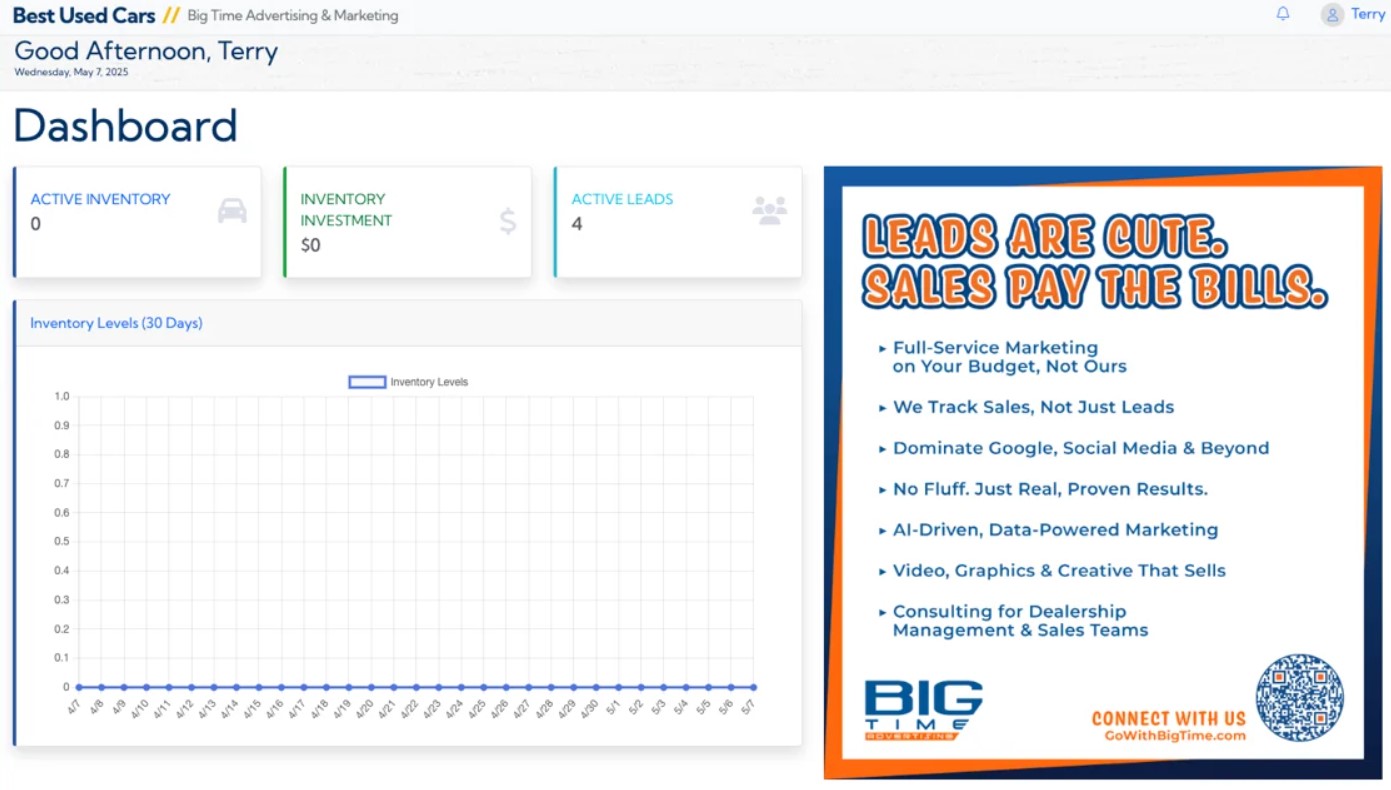Click Consulting for Dealership Management bullet

1020,621
